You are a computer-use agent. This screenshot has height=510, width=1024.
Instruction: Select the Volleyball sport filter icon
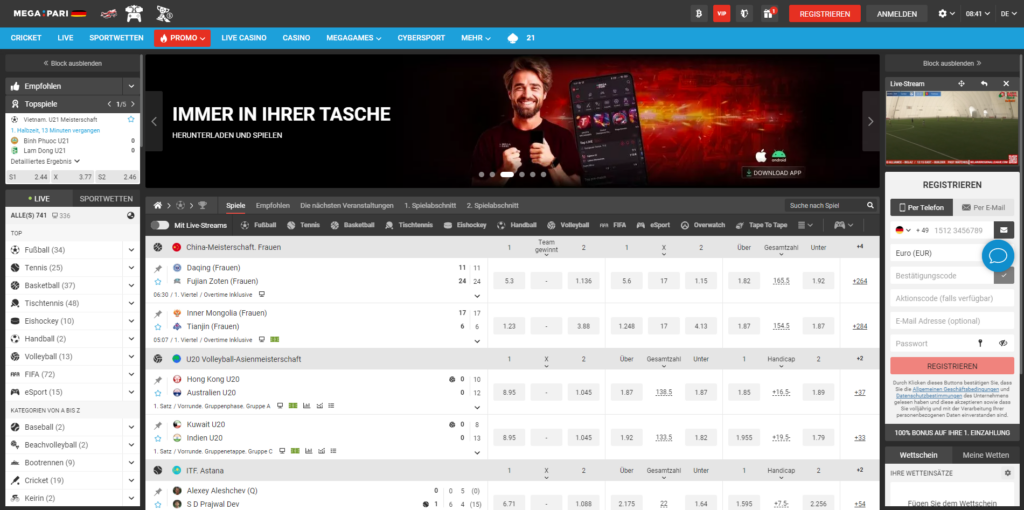click(553, 225)
